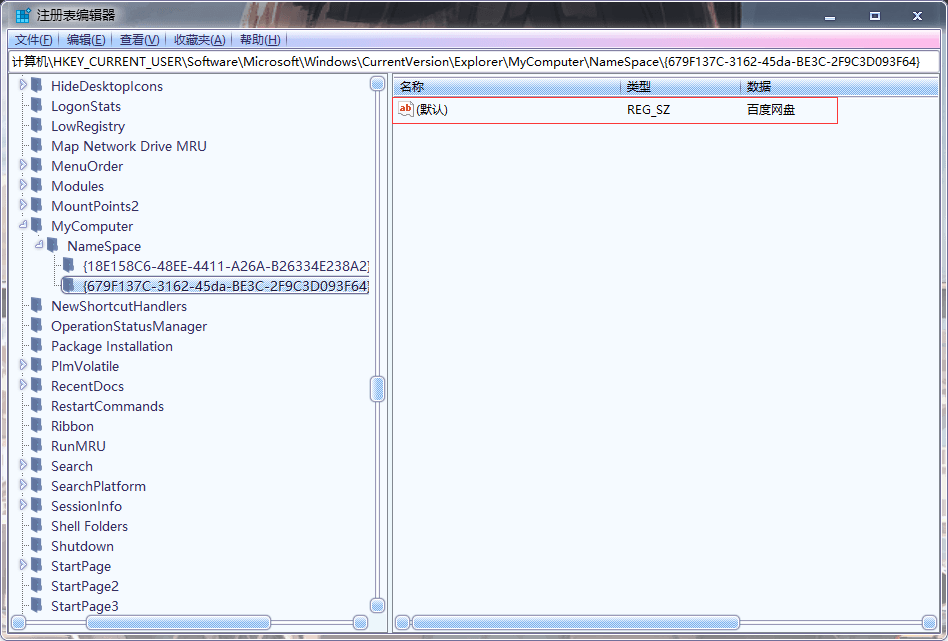The height and width of the screenshot is (641, 948).
Task: Open the 收藏夹(A) menu
Action: 200,40
